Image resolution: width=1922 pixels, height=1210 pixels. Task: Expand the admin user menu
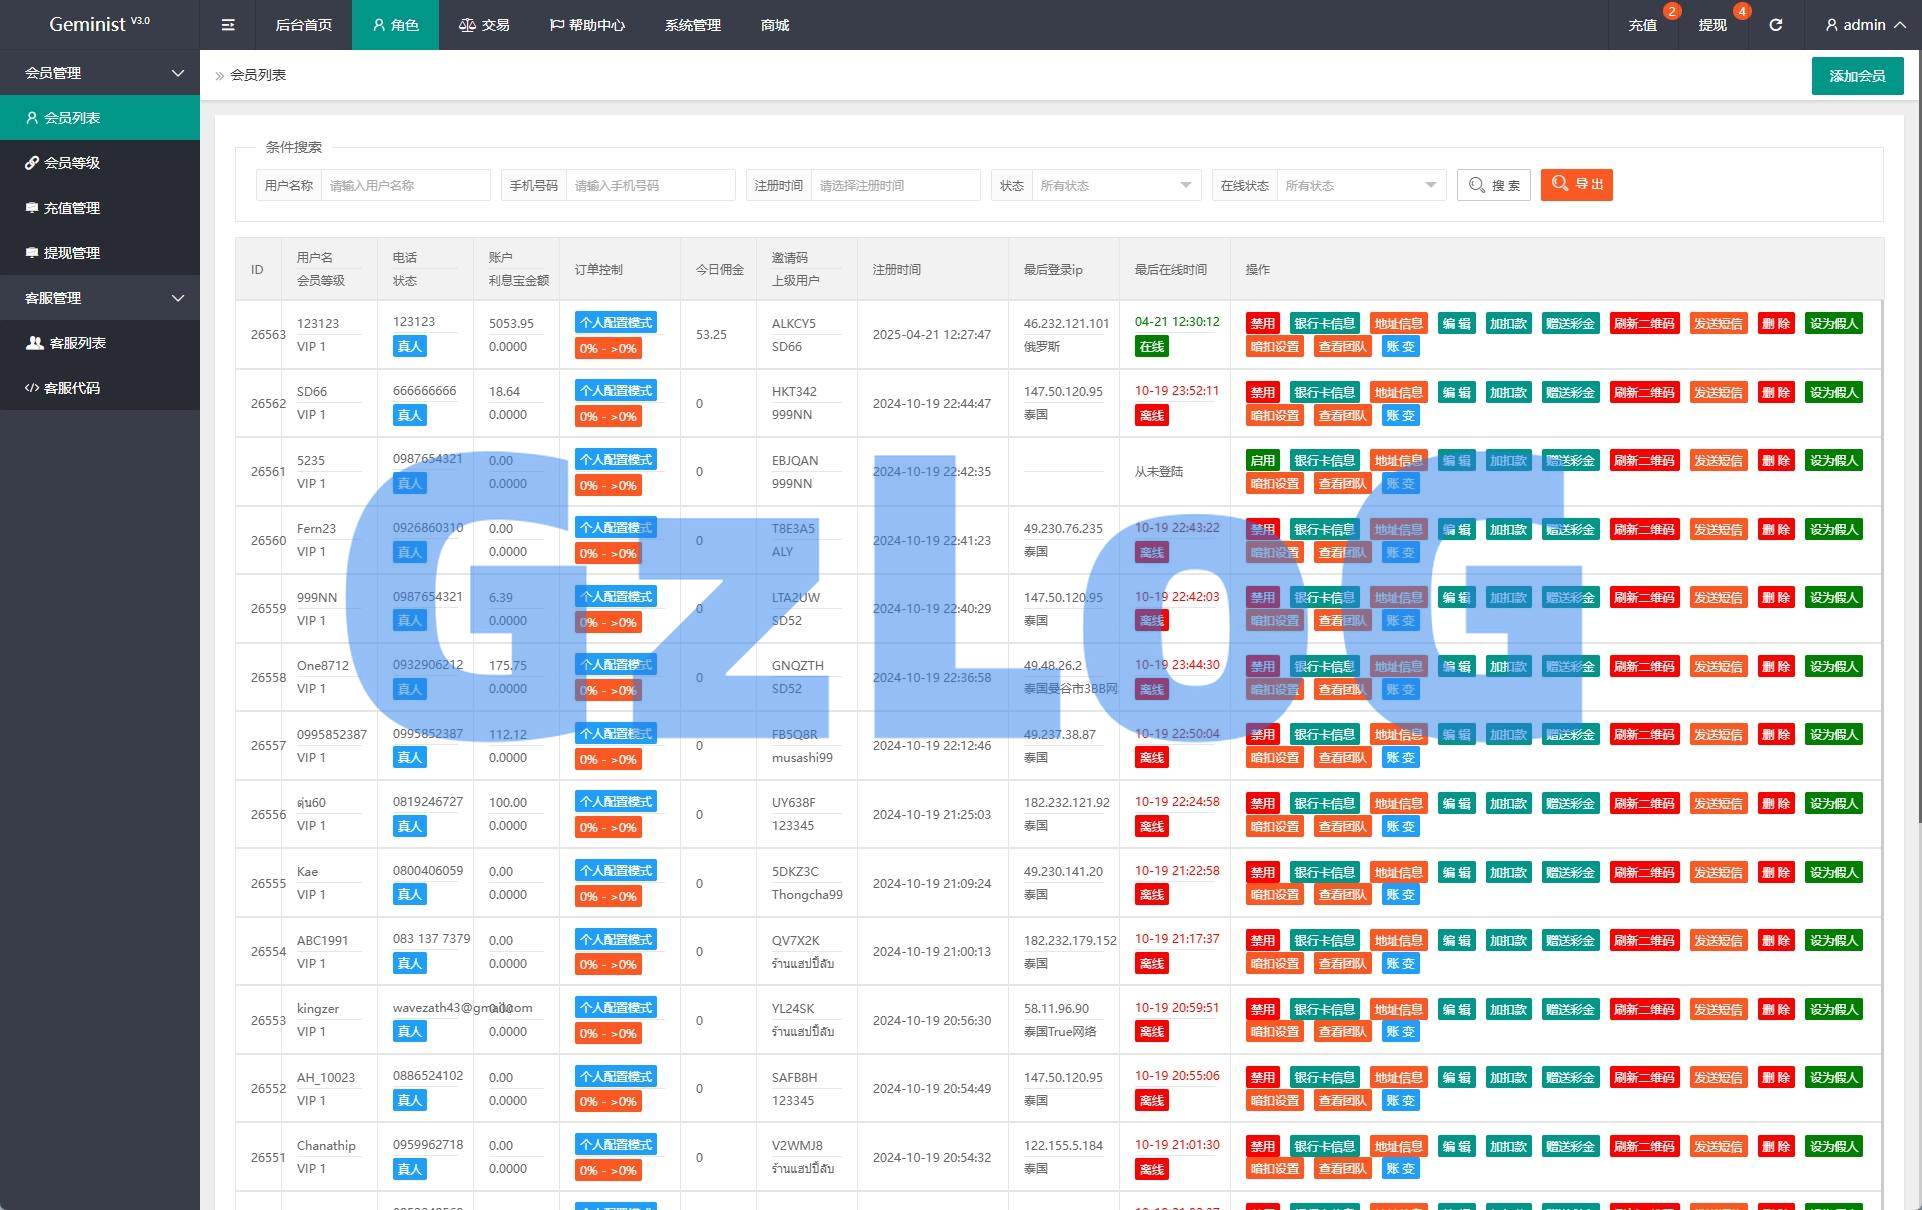(x=1864, y=25)
